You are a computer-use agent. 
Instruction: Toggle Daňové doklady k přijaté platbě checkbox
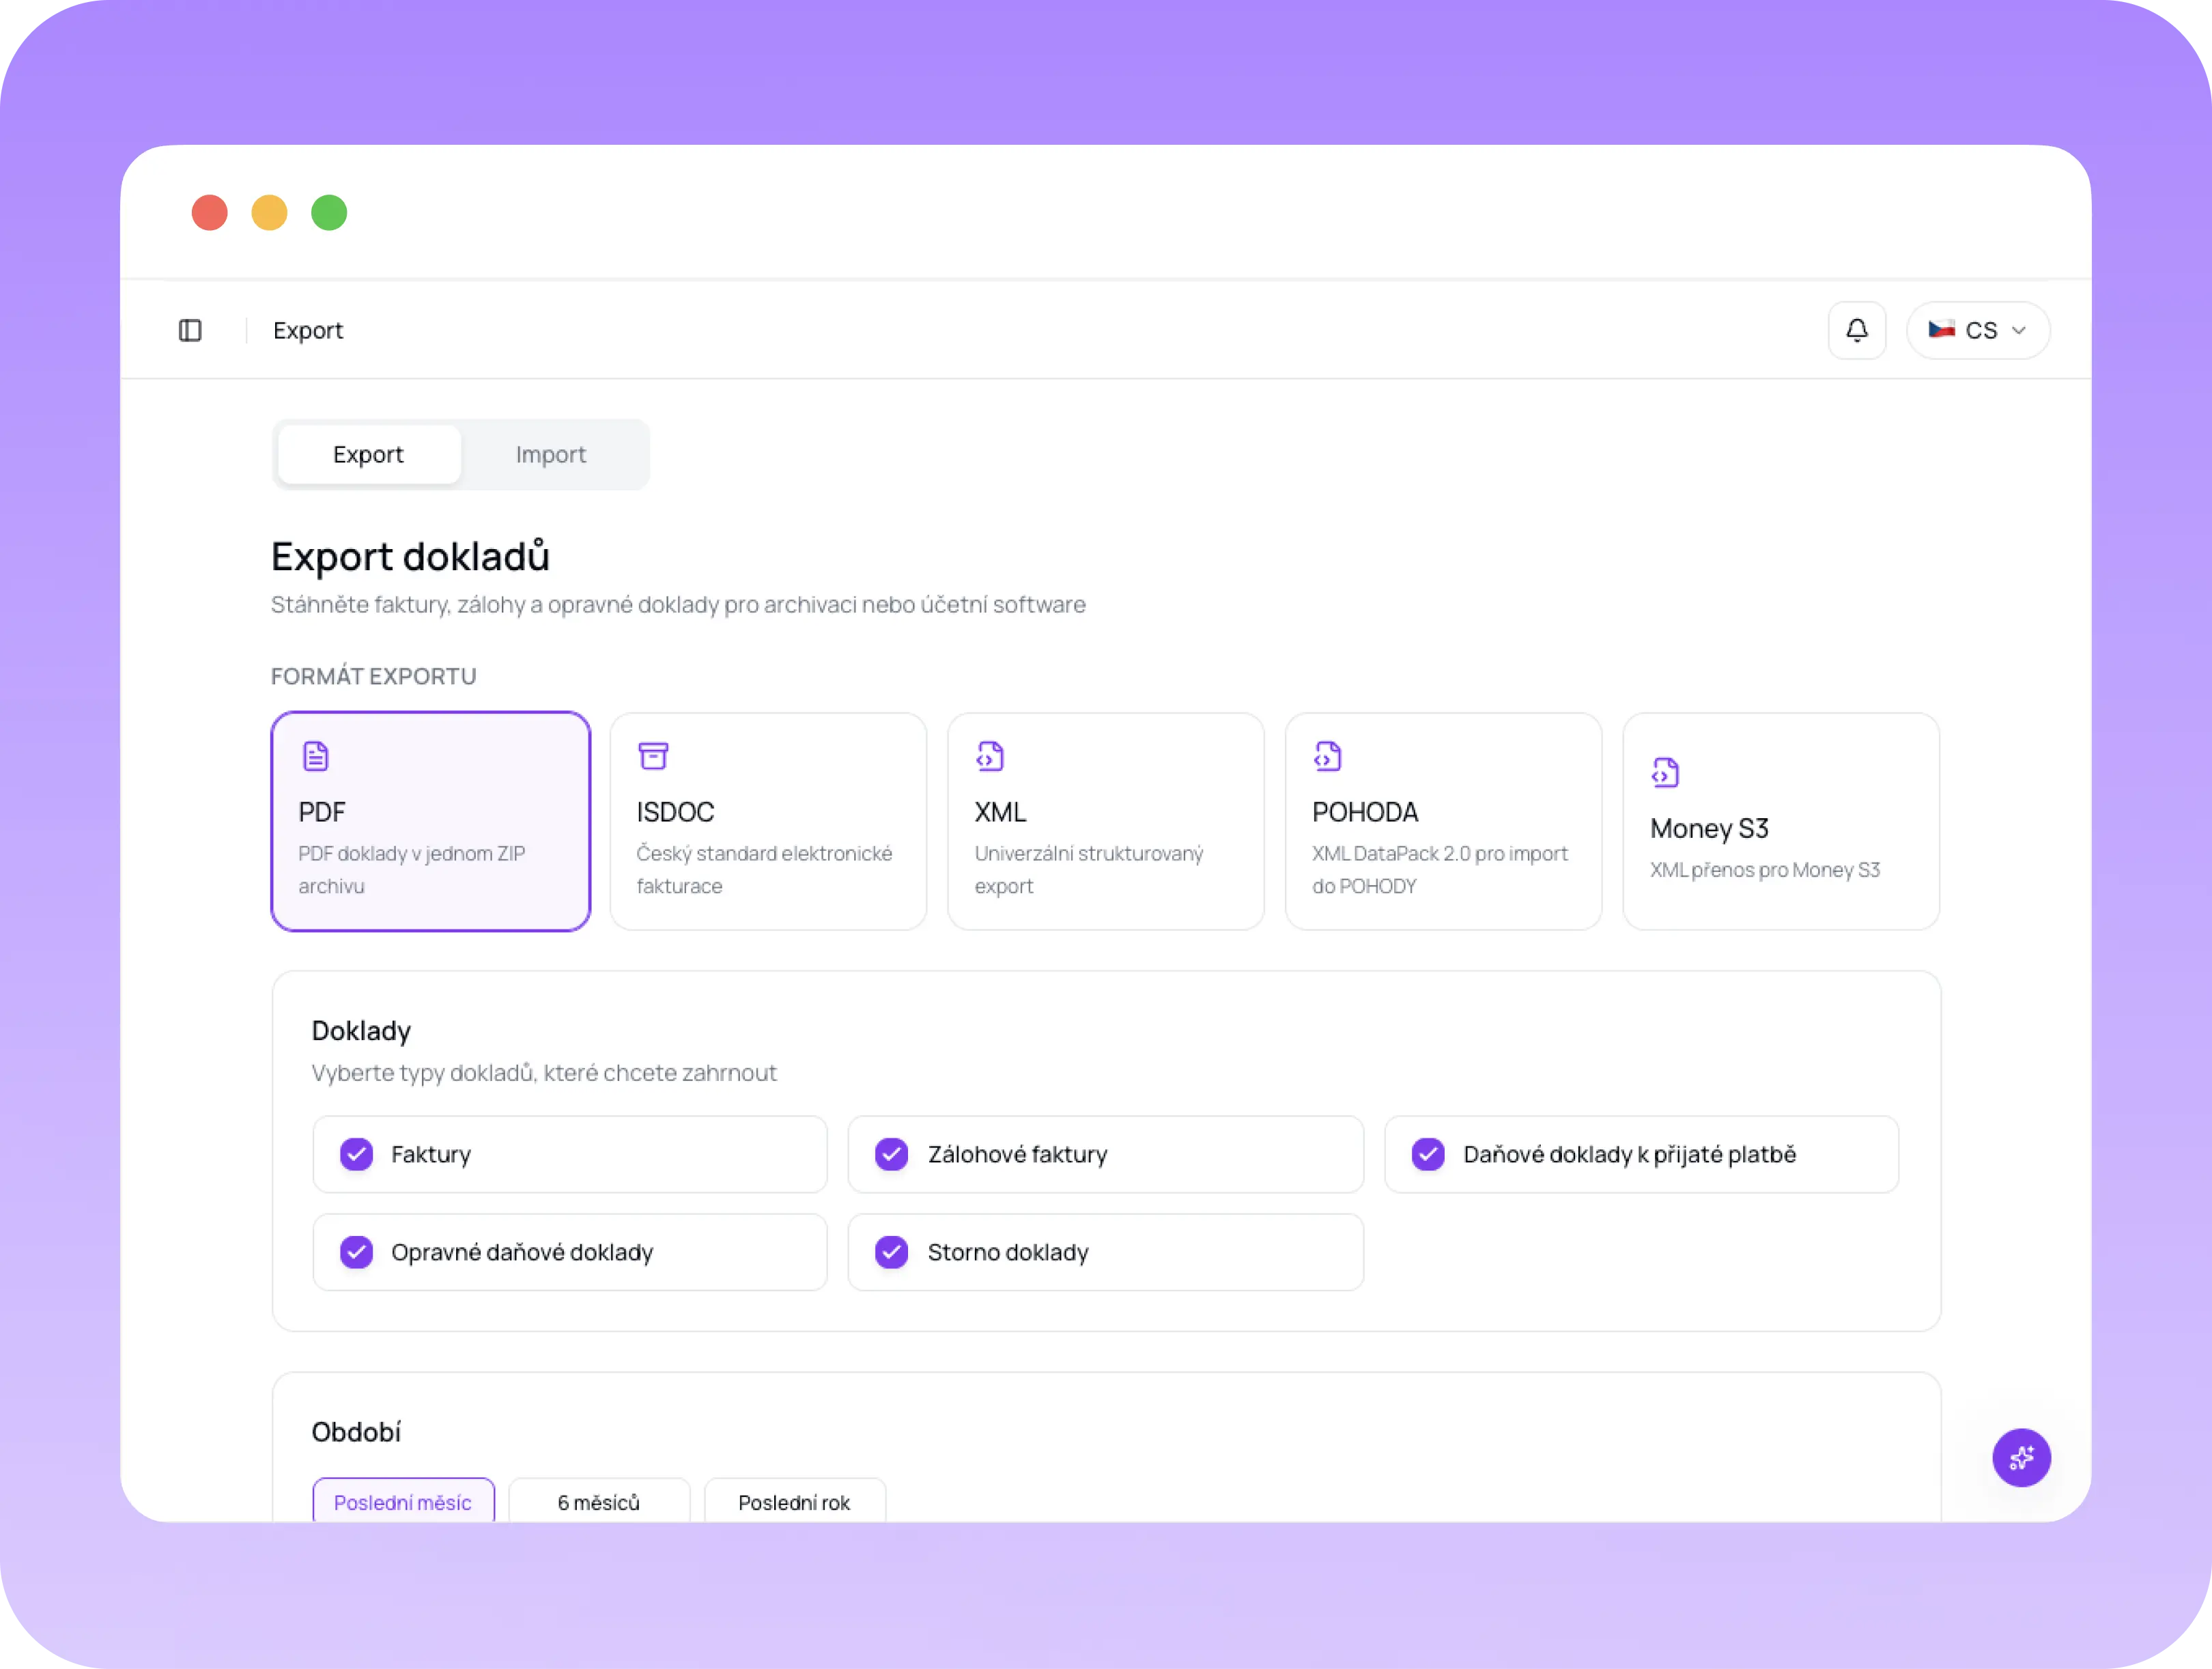[x=1428, y=1154]
